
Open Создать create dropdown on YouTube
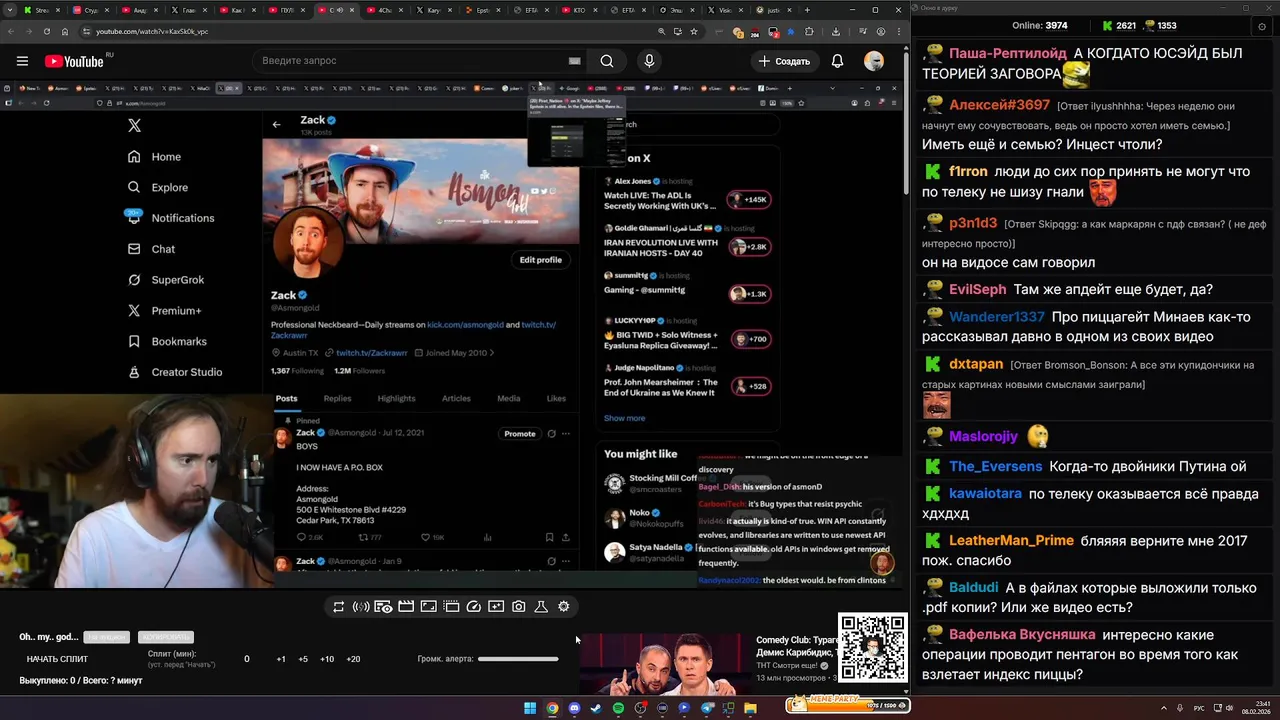point(783,61)
